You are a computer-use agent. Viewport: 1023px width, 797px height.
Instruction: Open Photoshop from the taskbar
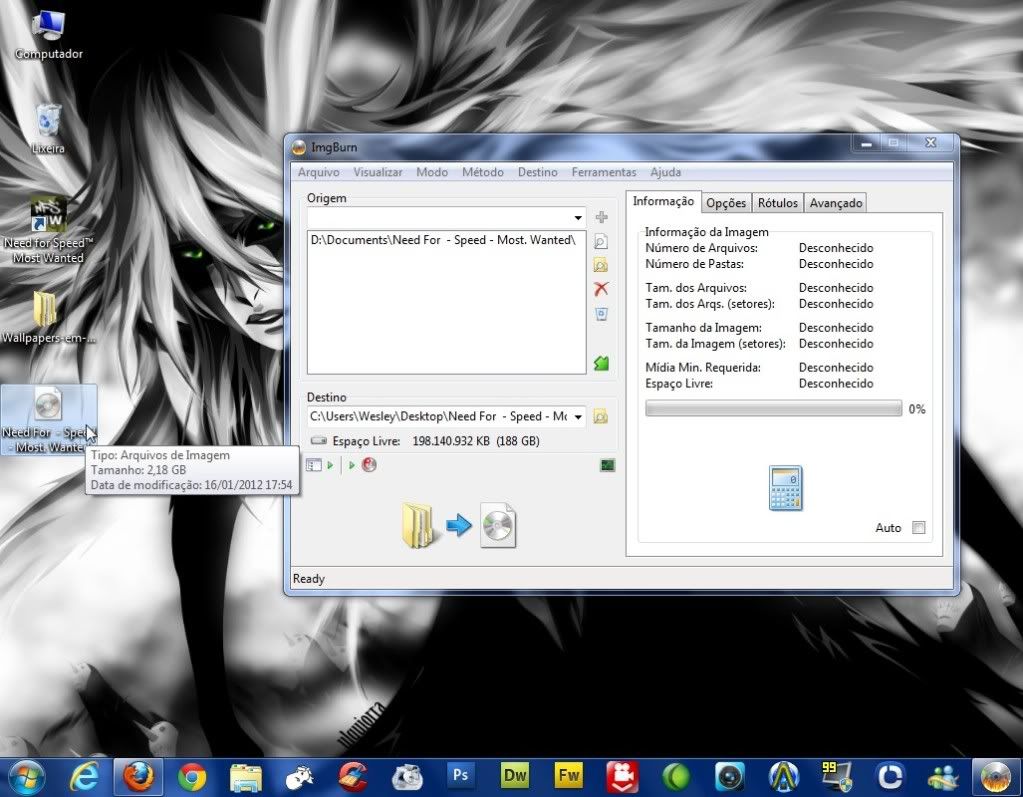461,775
